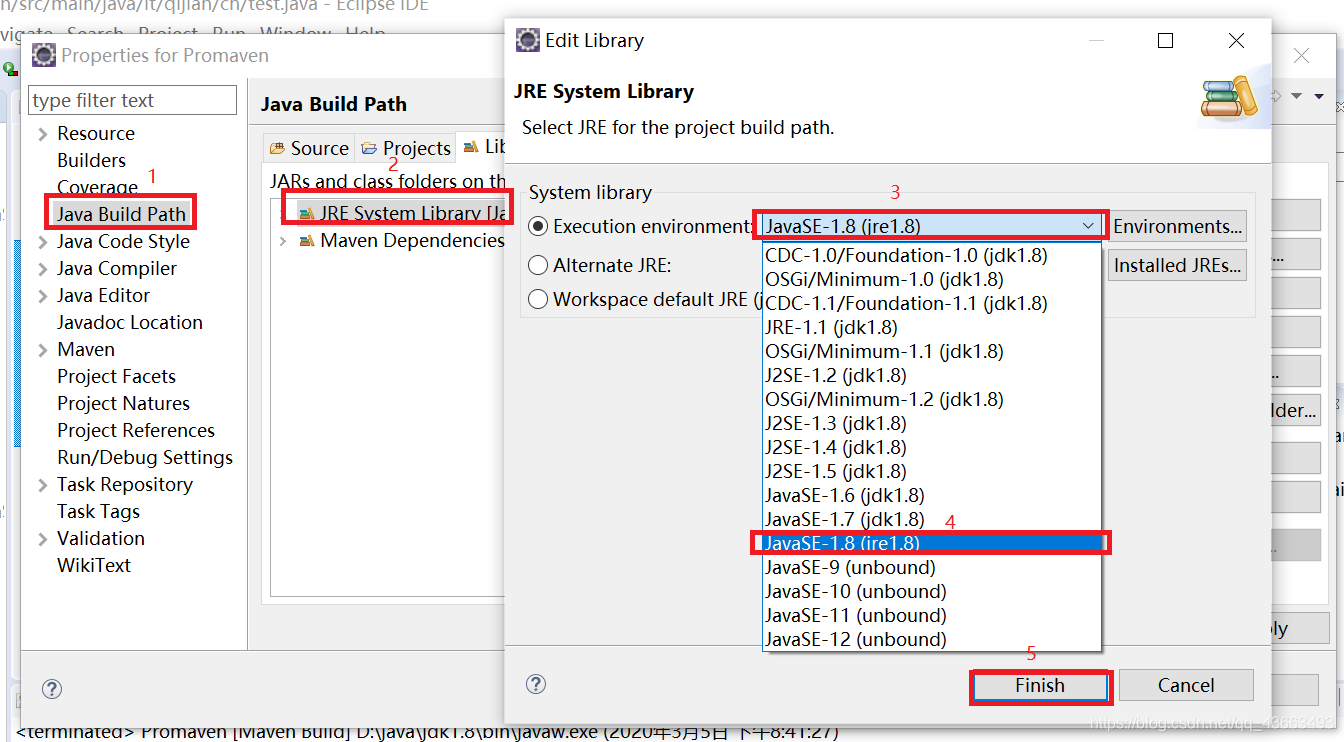
Task: Select Coverage in the properties tree
Action: coord(98,187)
